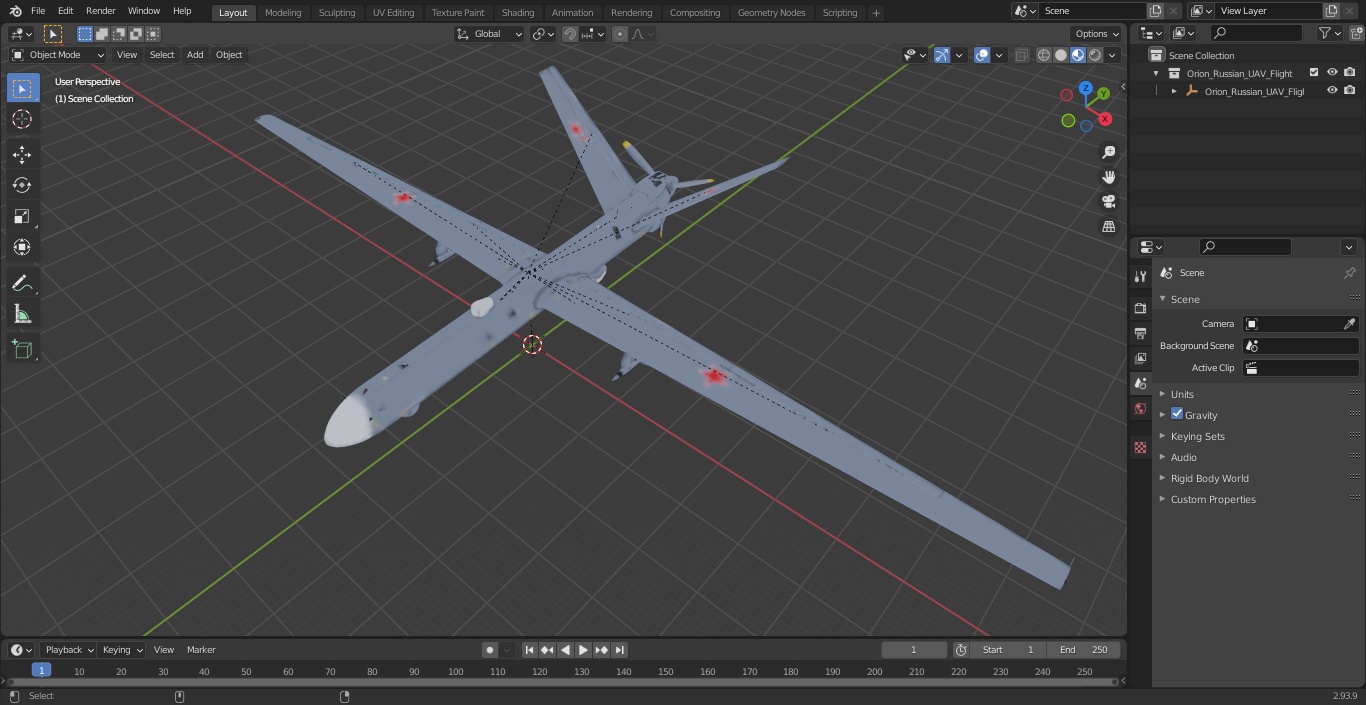1366x705 pixels.
Task: Click the End frame field
Action: click(x=1084, y=650)
